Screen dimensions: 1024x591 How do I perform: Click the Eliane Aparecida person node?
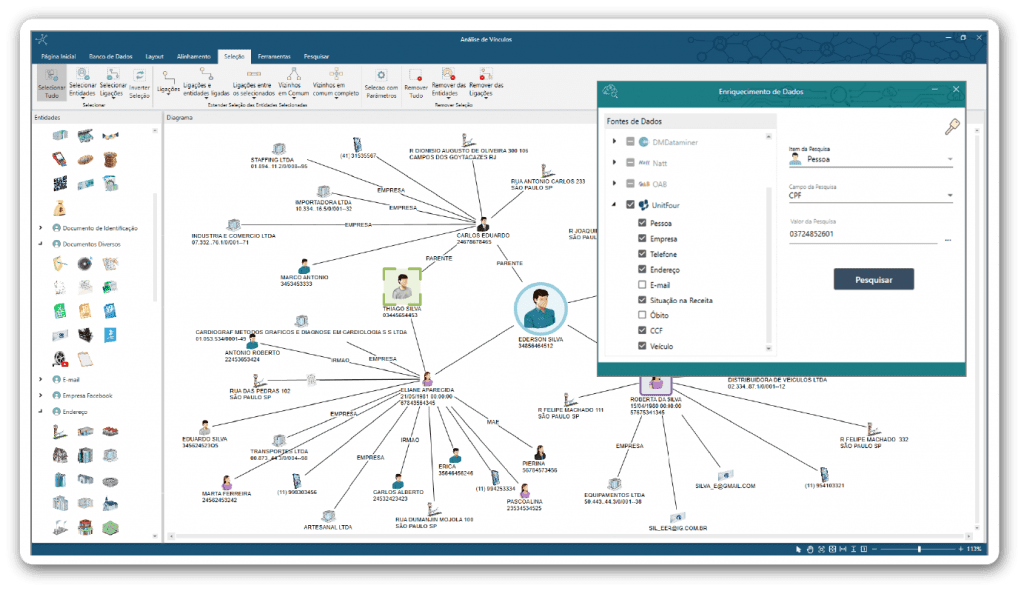pyautogui.click(x=427, y=379)
